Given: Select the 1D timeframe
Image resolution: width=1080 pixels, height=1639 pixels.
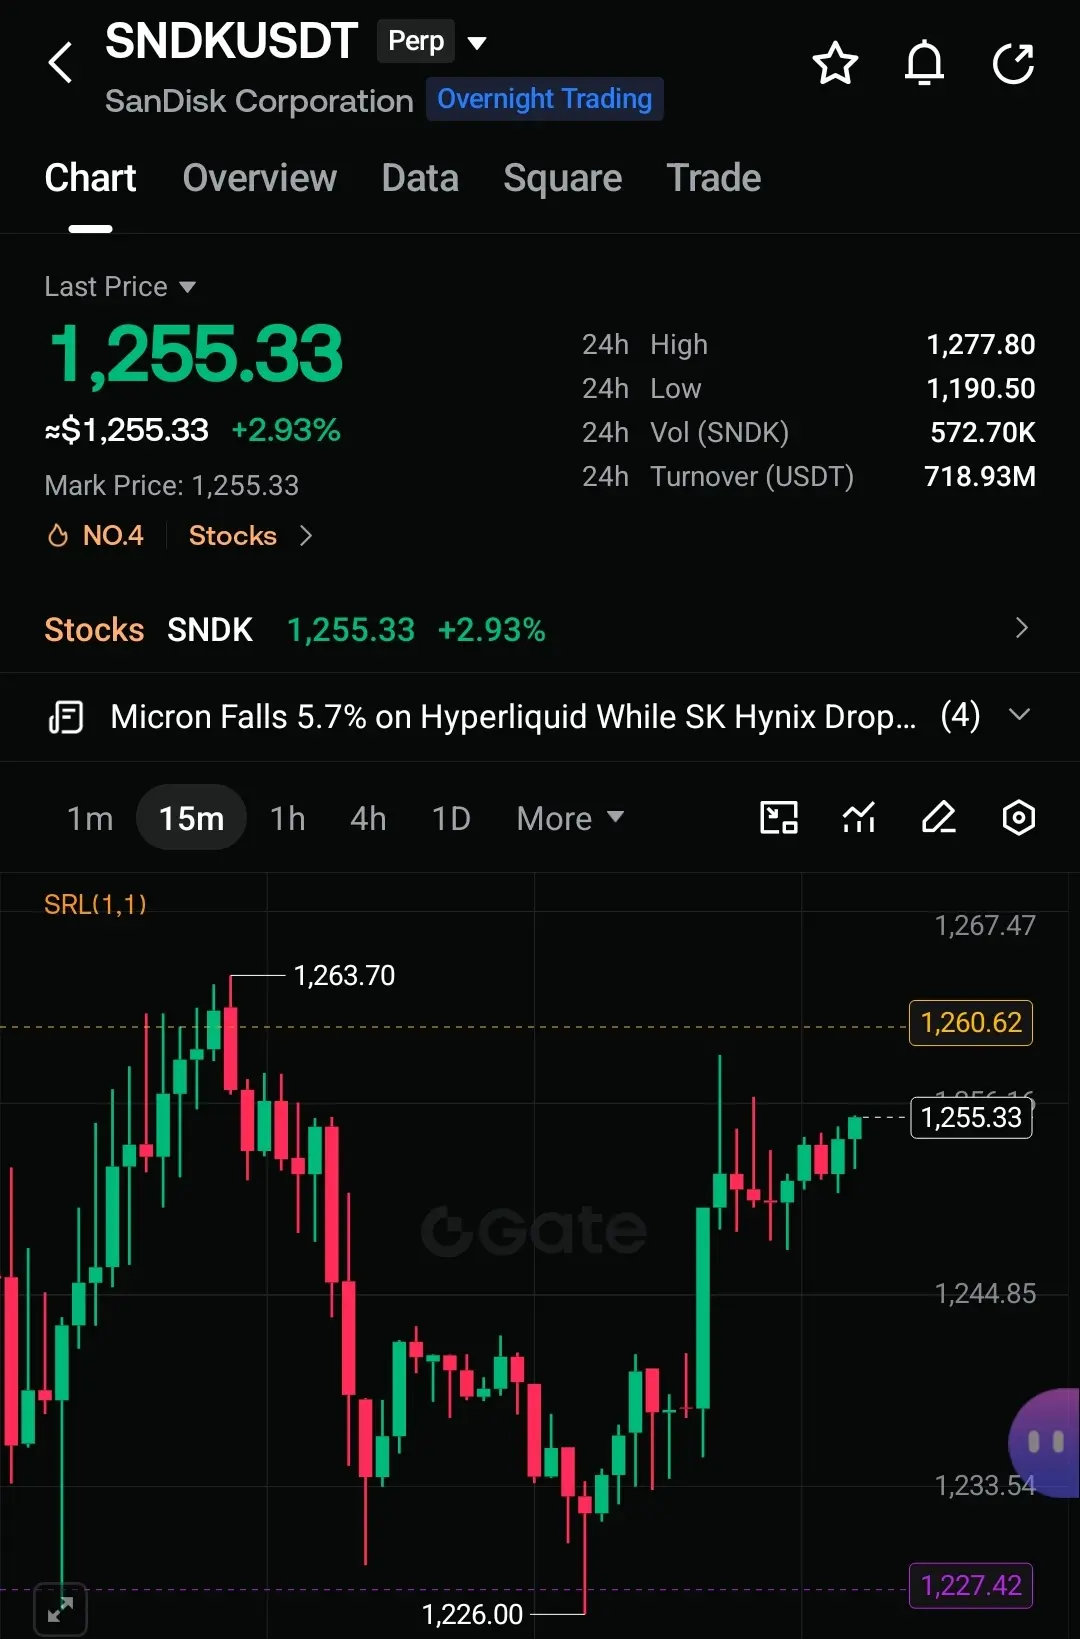Looking at the screenshot, I should click(x=451, y=819).
